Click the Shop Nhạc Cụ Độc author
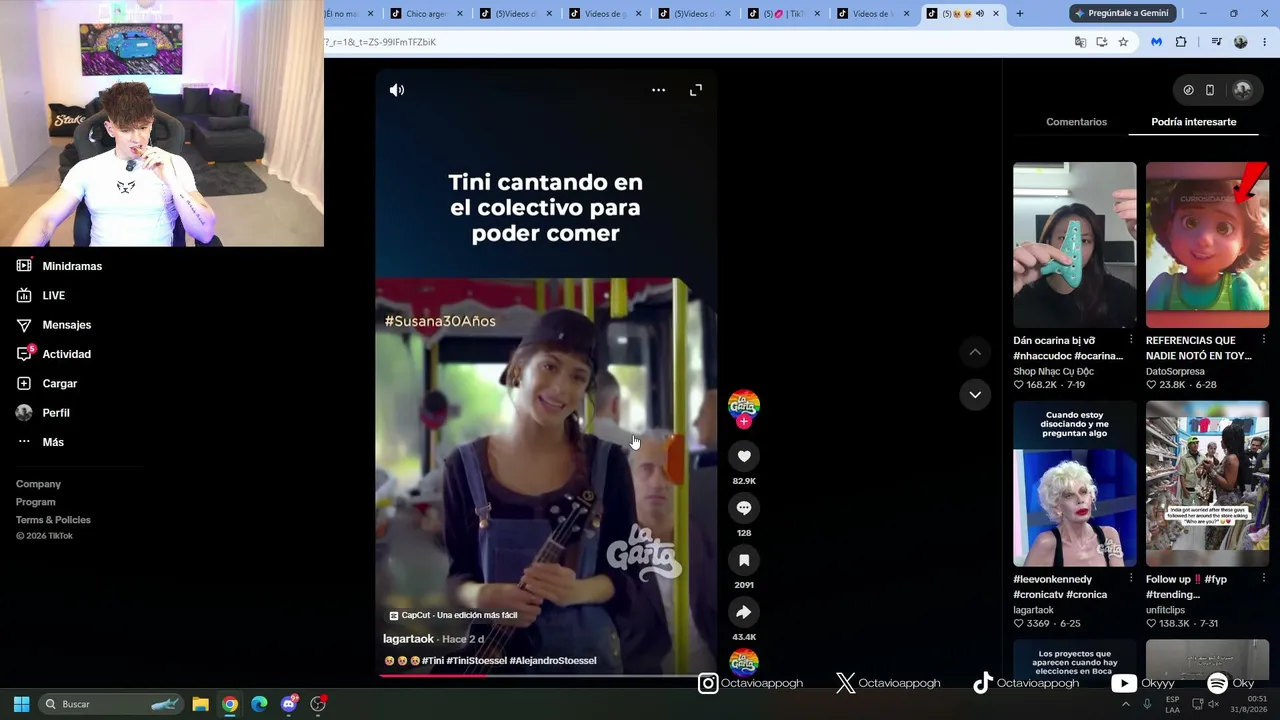The height and width of the screenshot is (720, 1280). coord(1053,372)
